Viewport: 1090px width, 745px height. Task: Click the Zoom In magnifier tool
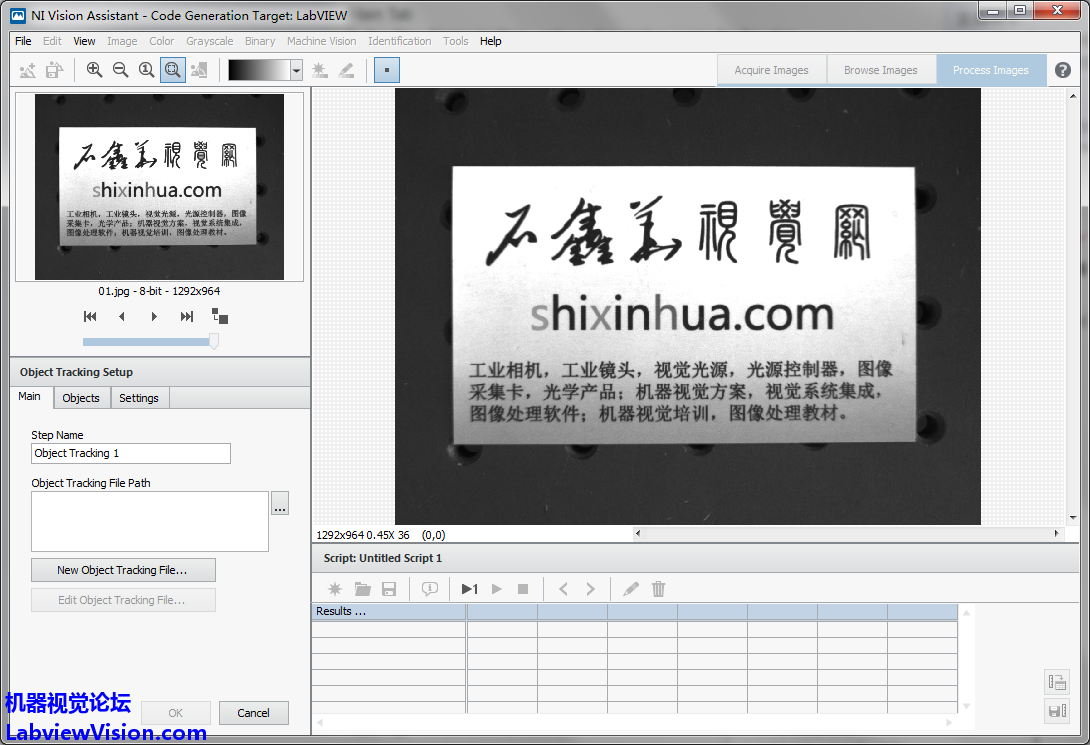pyautogui.click(x=94, y=70)
